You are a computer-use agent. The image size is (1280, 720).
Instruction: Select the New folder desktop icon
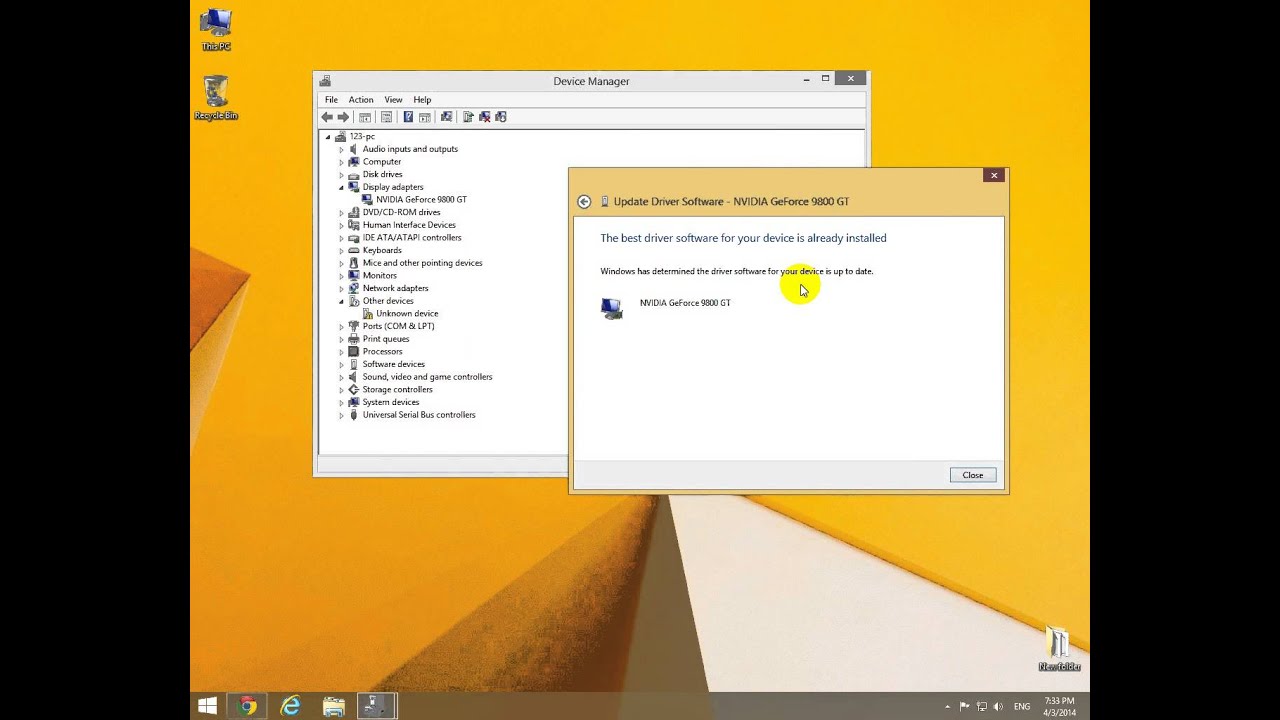point(1059,648)
